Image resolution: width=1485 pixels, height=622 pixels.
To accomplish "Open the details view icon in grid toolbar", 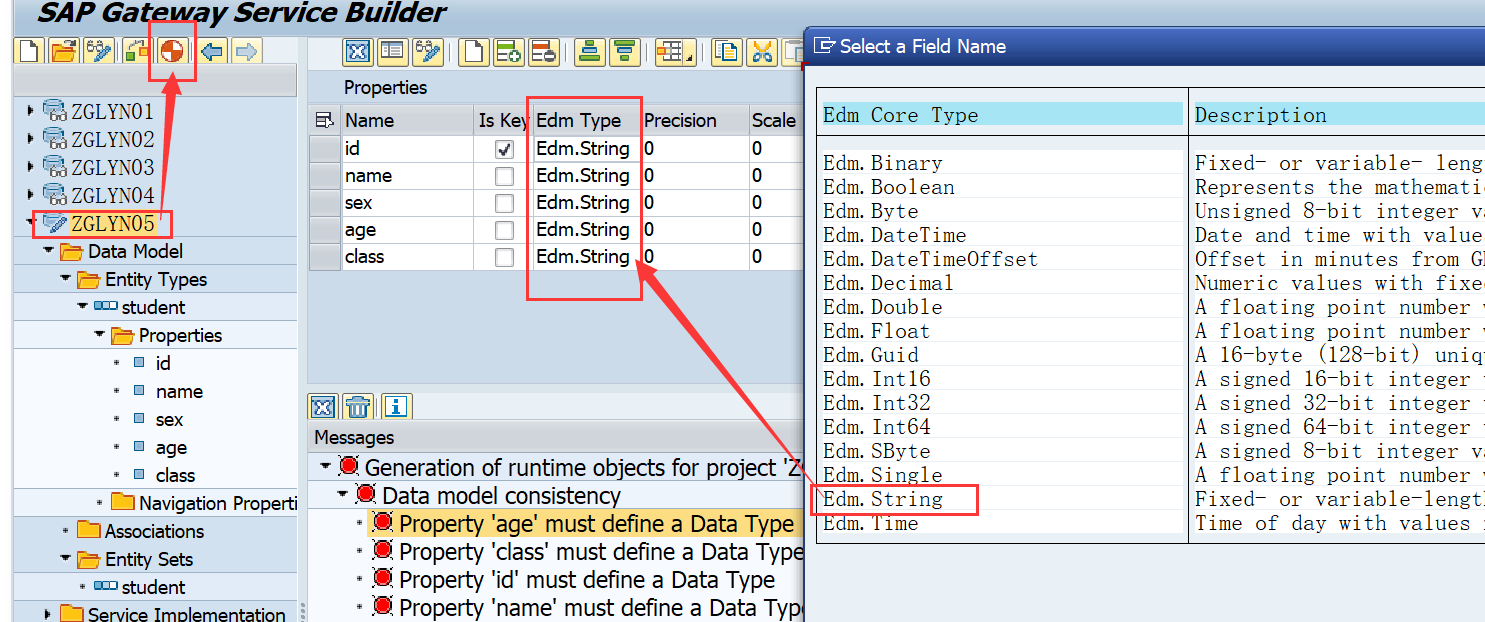I will 392,51.
